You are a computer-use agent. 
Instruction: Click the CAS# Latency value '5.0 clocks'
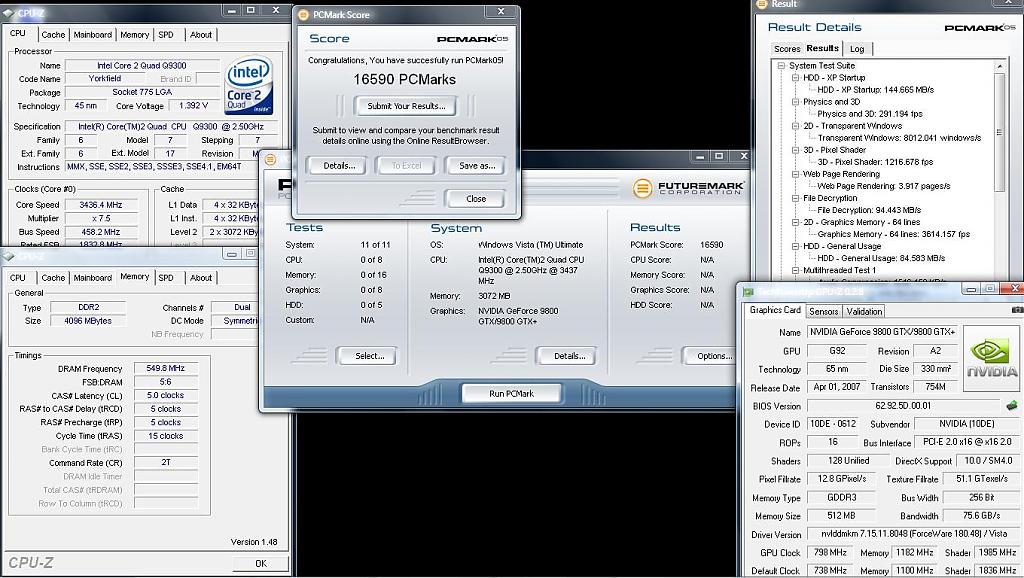[x=166, y=395]
